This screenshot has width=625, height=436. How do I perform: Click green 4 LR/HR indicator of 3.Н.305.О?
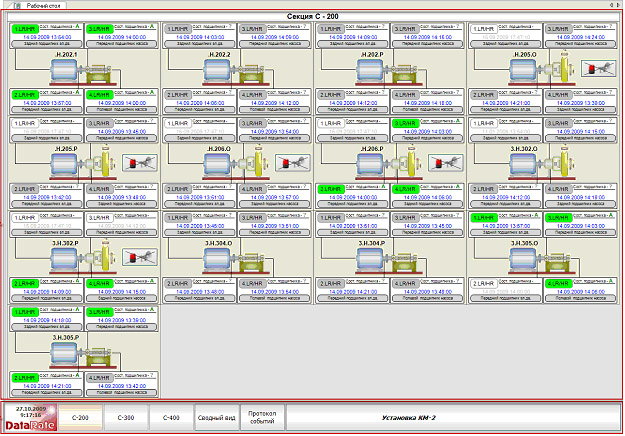tap(558, 284)
